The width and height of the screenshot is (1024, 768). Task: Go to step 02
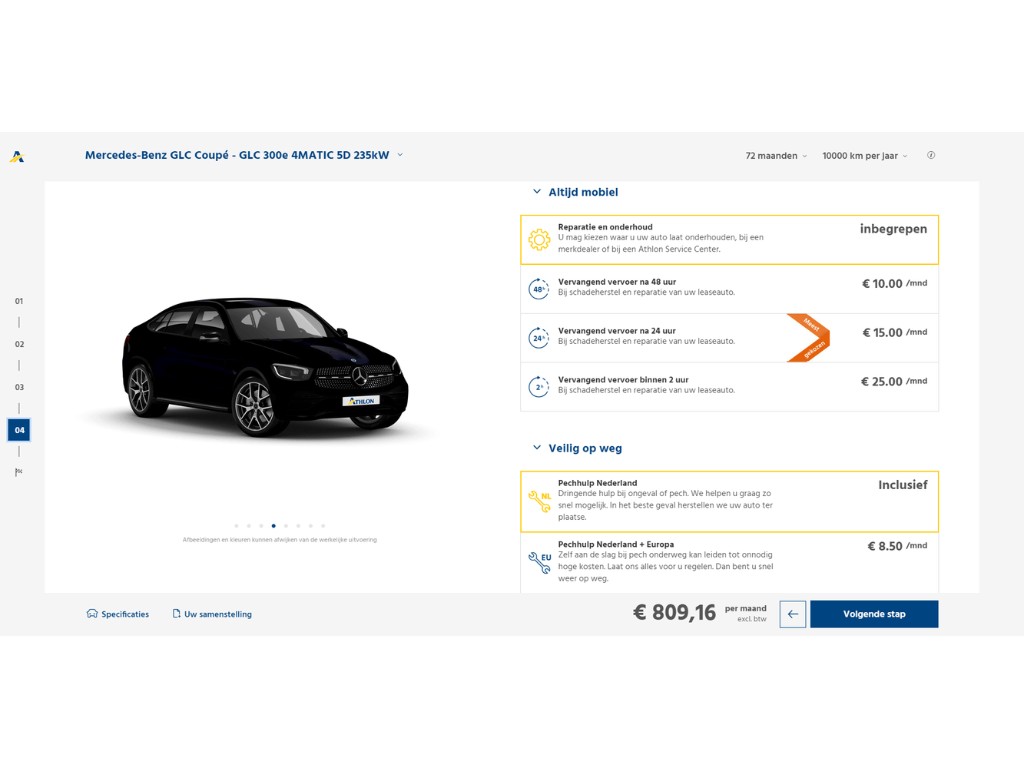(x=19, y=344)
